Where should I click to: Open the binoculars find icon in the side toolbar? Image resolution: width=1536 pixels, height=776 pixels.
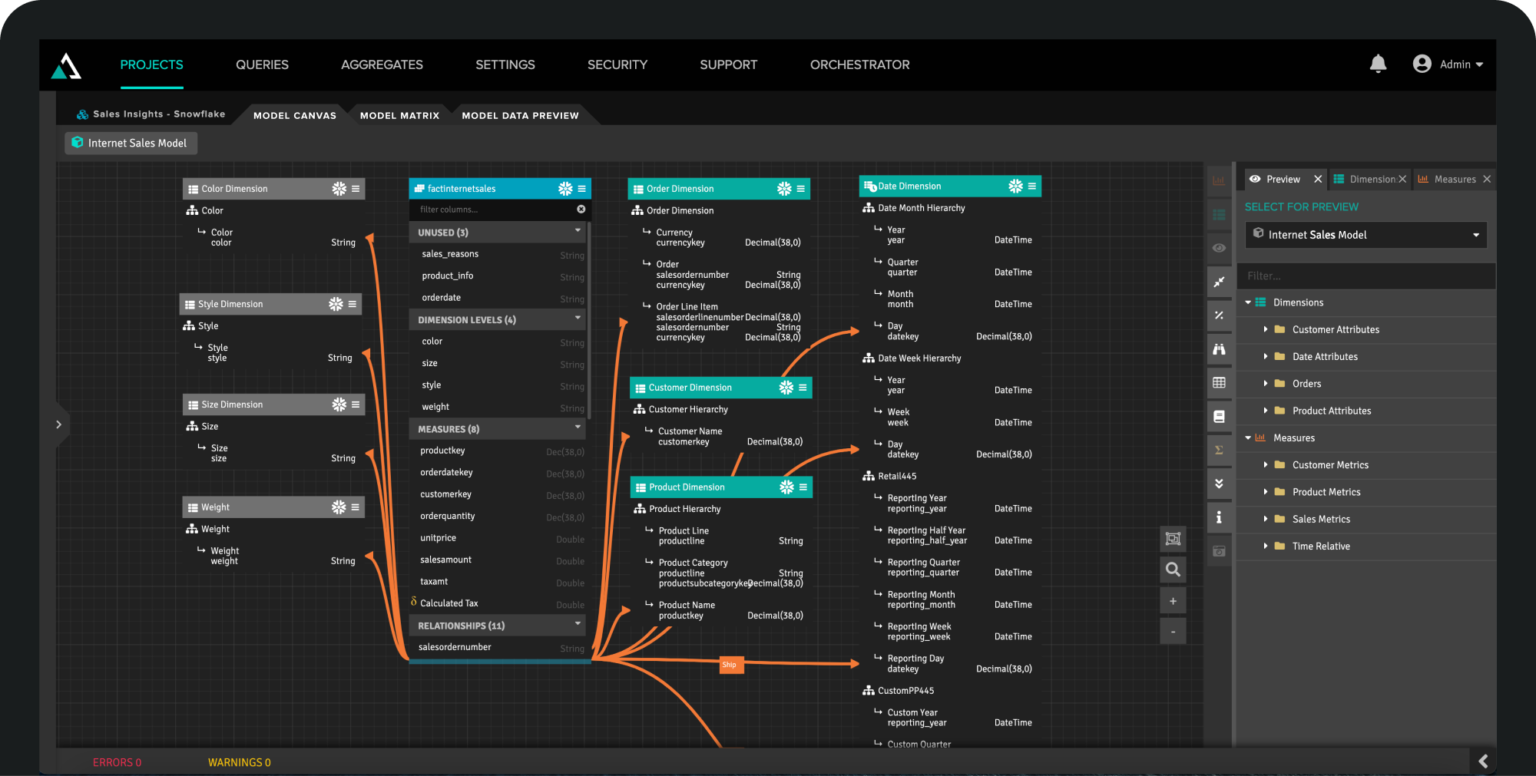pyautogui.click(x=1219, y=348)
